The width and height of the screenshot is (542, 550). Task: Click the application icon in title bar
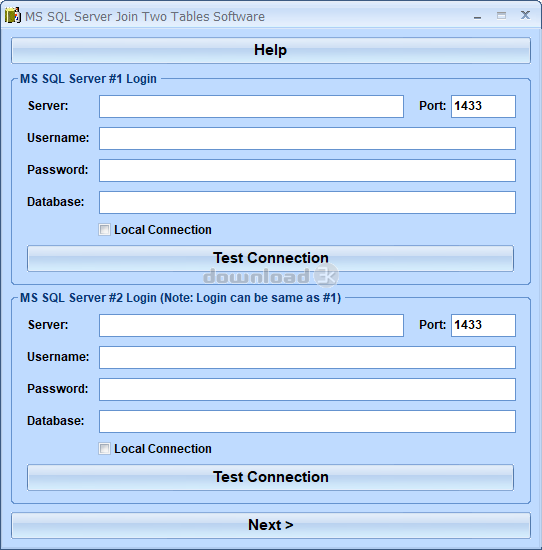[x=13, y=16]
